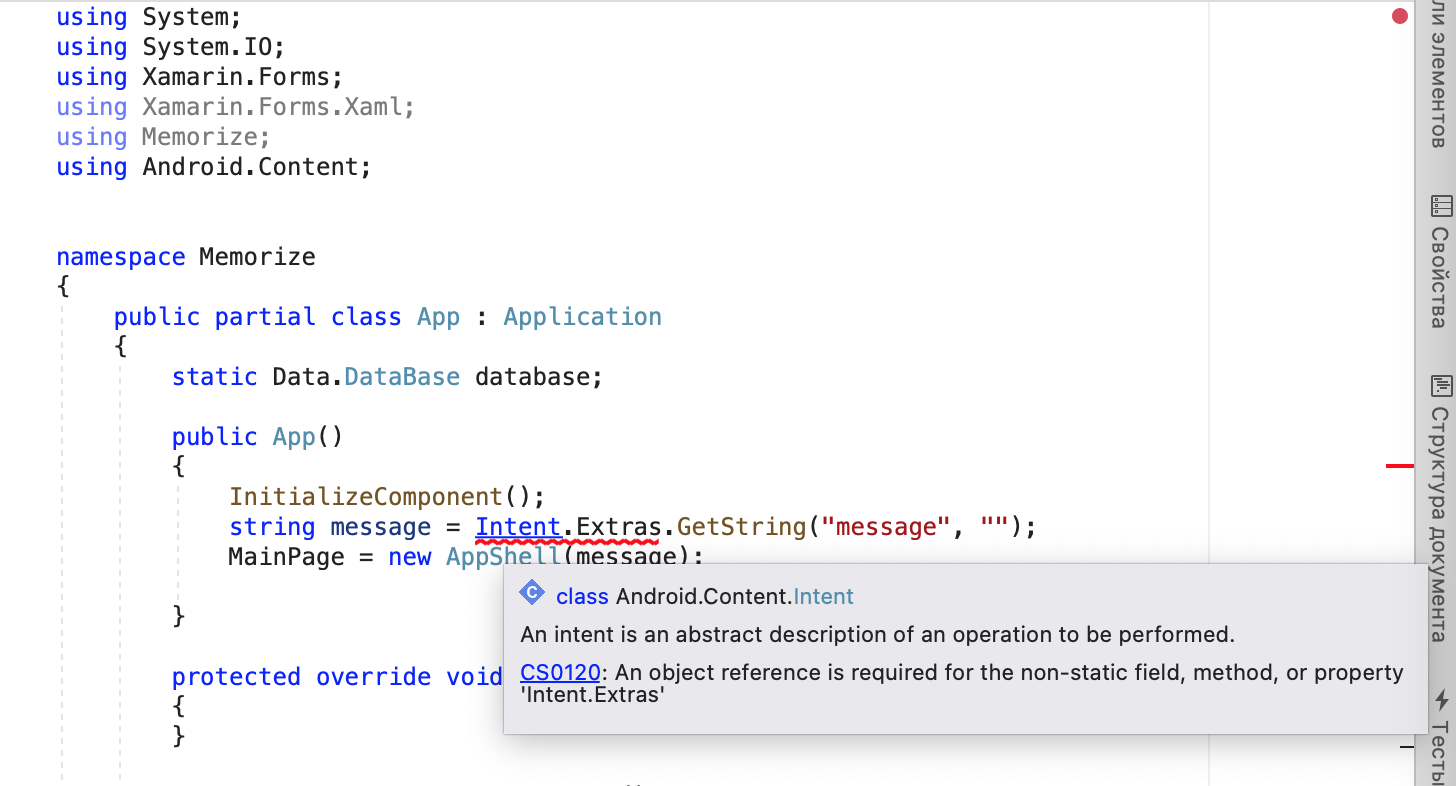Click the class icon in the tooltip
This screenshot has width=1456, height=786.
click(532, 595)
